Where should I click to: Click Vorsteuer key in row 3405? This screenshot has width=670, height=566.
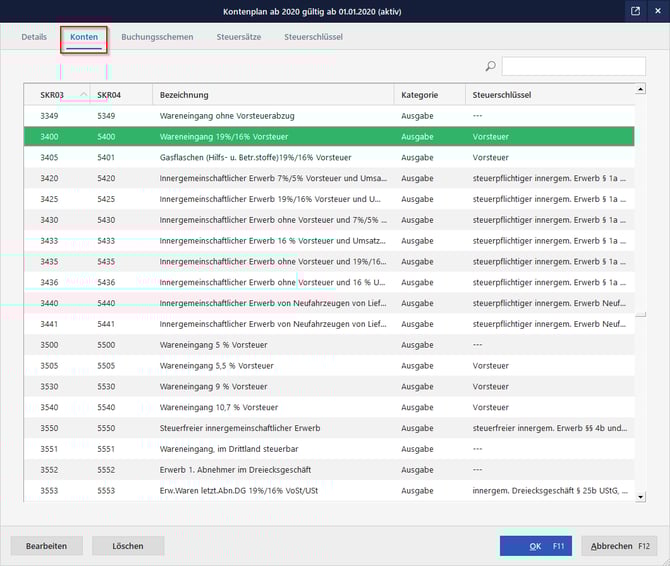(x=491, y=157)
